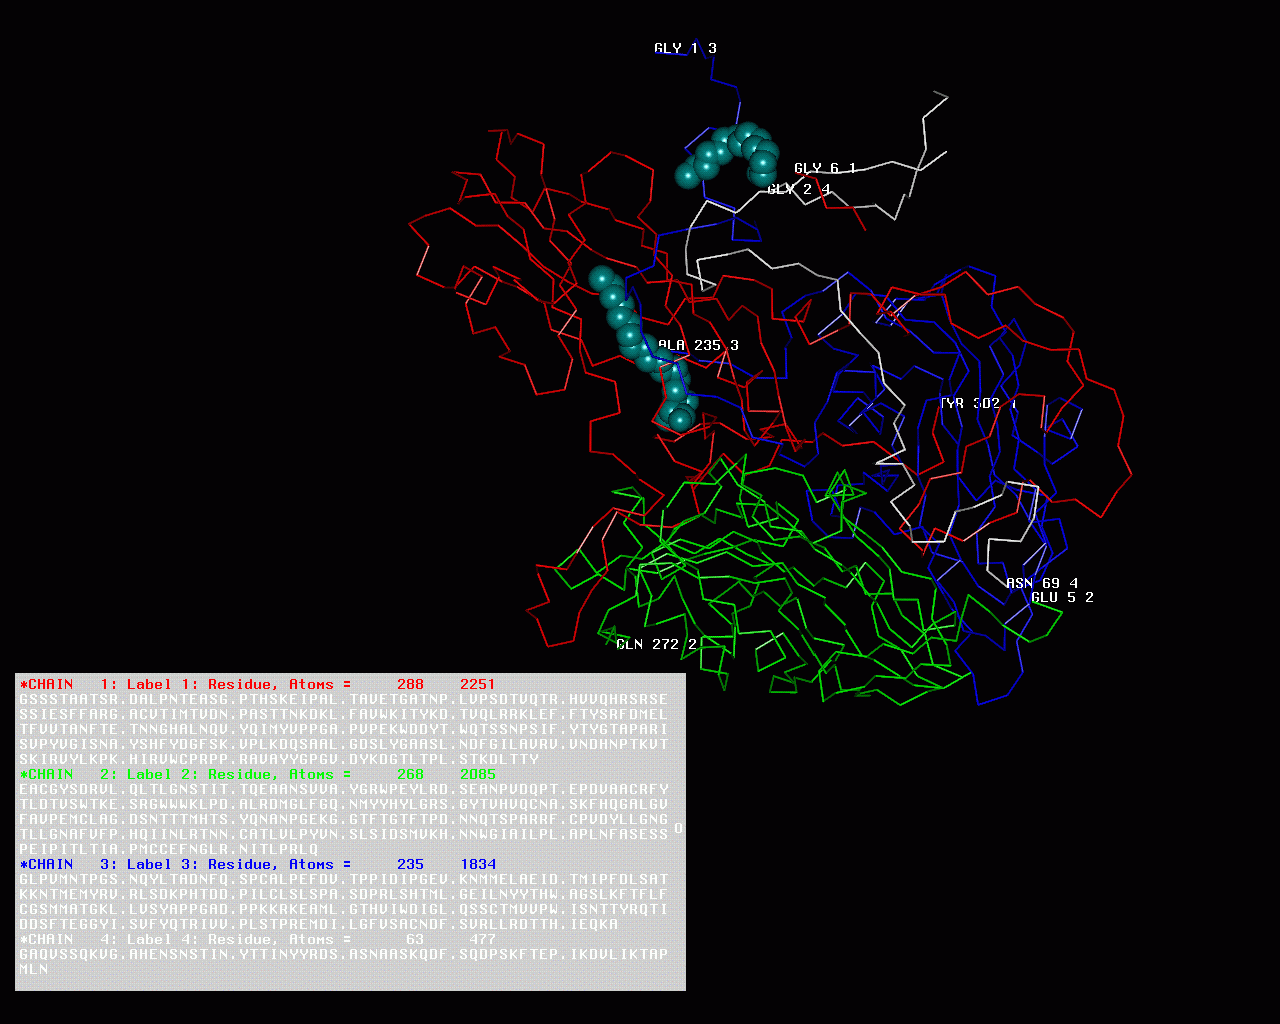
Task: Click the GLY 1 3 residue label
Action: [685, 48]
